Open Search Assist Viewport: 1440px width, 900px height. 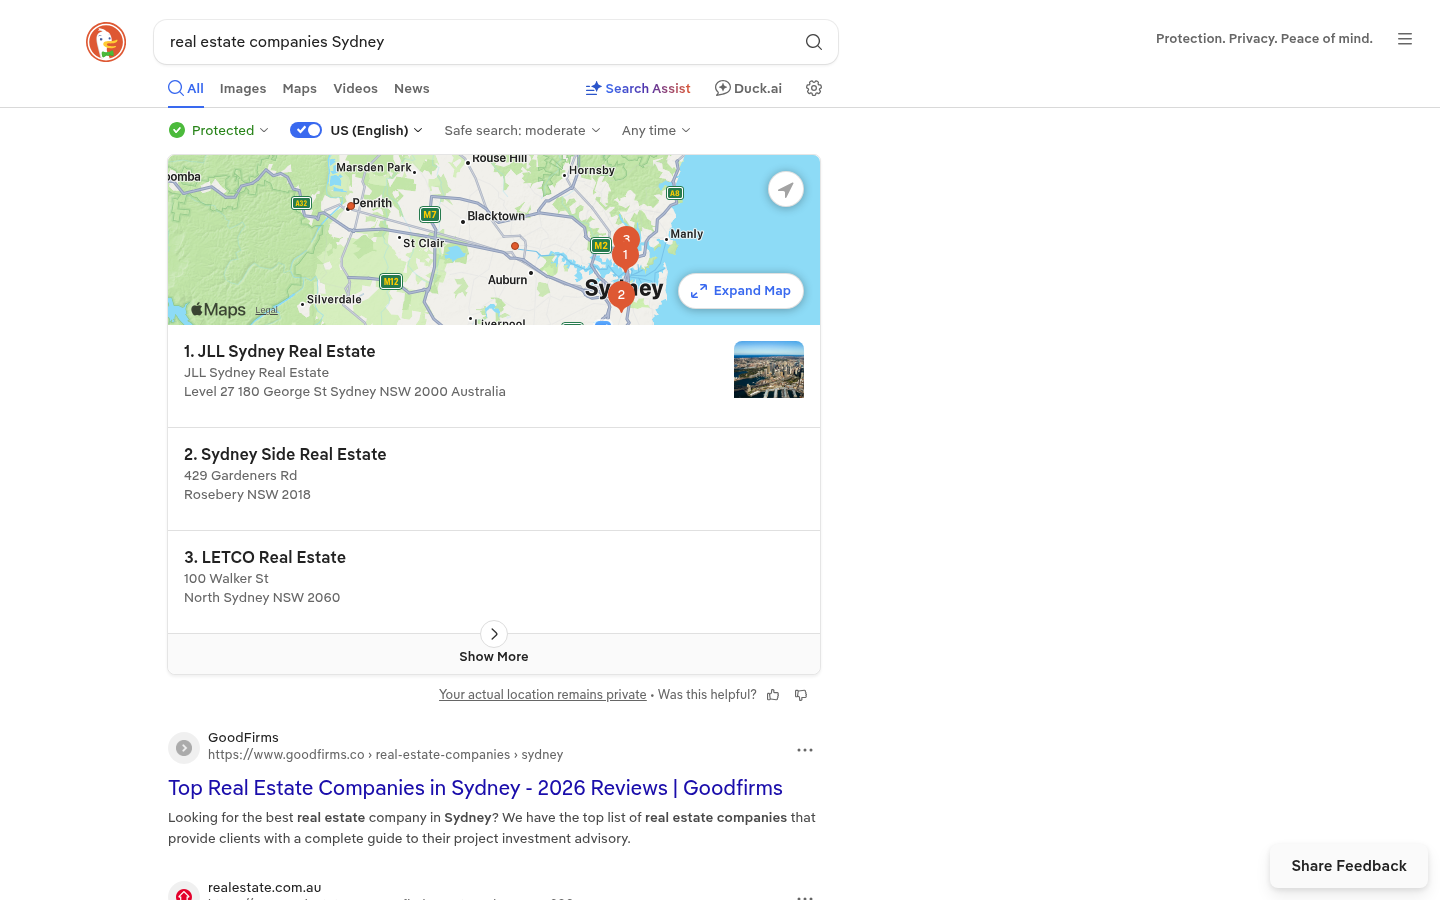638,88
